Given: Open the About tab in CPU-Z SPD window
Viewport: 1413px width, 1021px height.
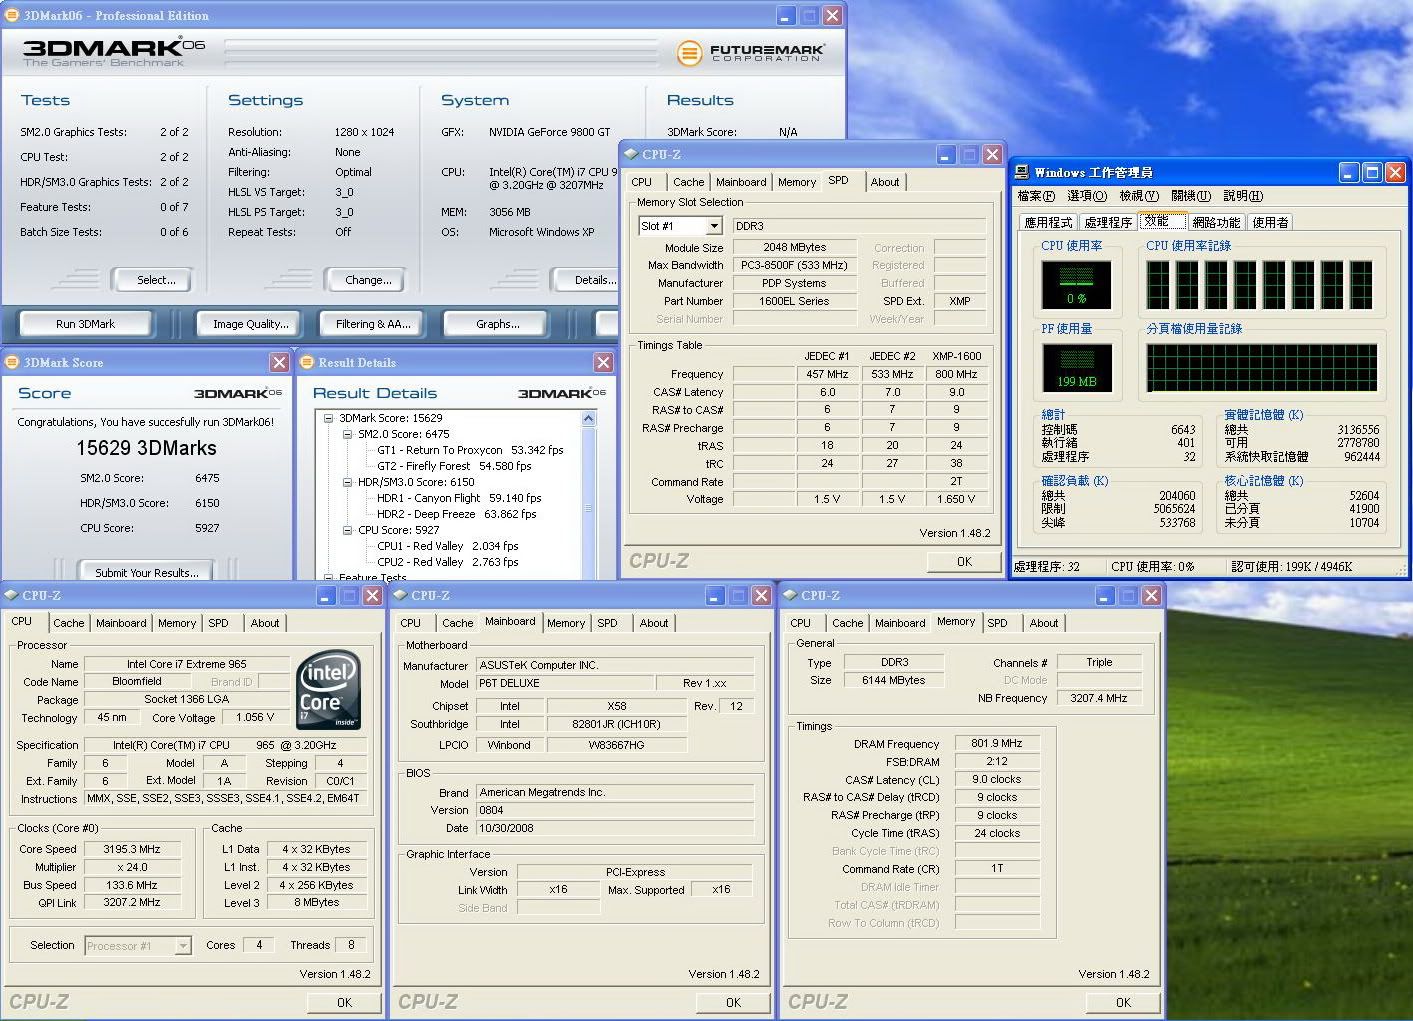Looking at the screenshot, I should [885, 182].
